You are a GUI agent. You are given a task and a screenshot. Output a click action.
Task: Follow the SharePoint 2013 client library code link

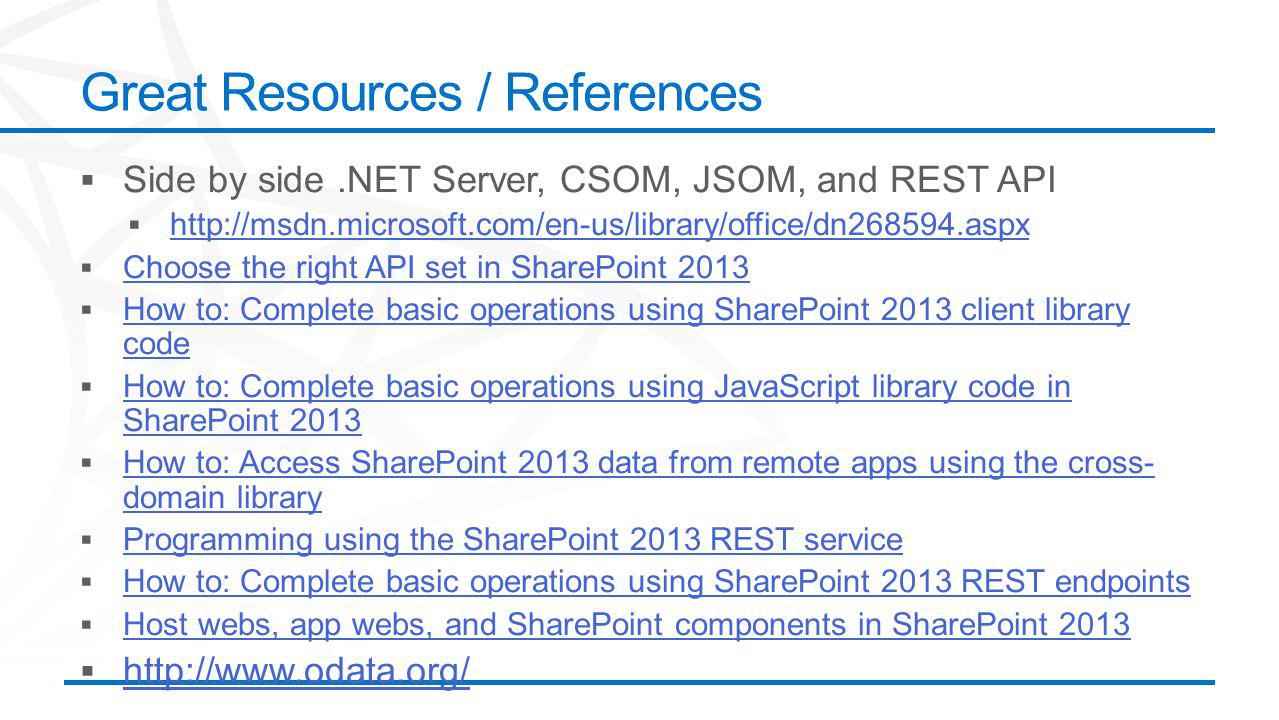coord(626,328)
